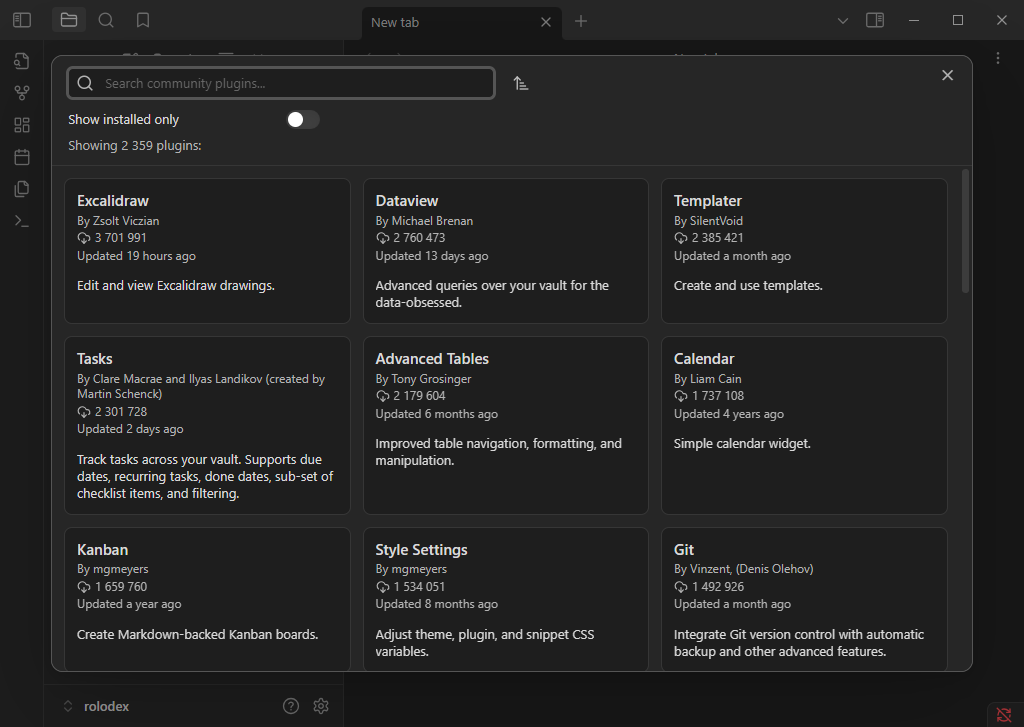Click the "2 385 421" download count
1024x727 pixels.
click(718, 238)
